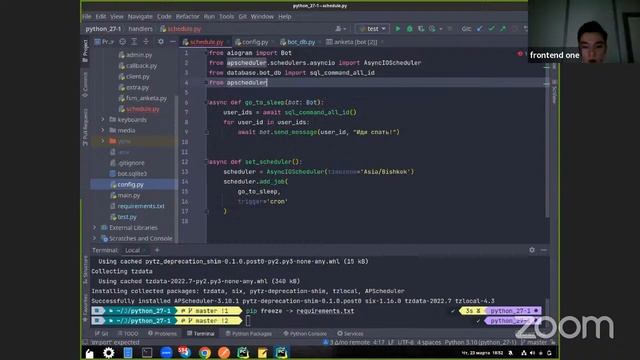
Task: Open the Refactor menu
Action: click(187, 16)
